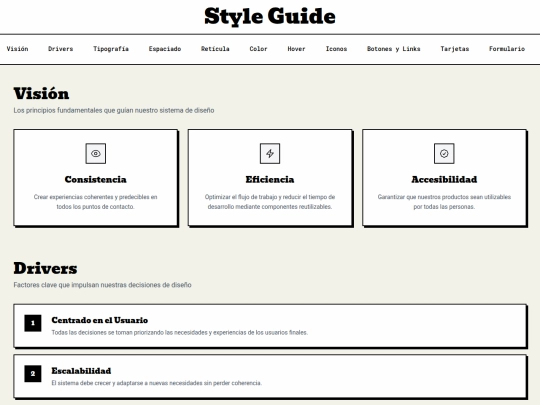Select the Espaciado nav item

click(165, 49)
